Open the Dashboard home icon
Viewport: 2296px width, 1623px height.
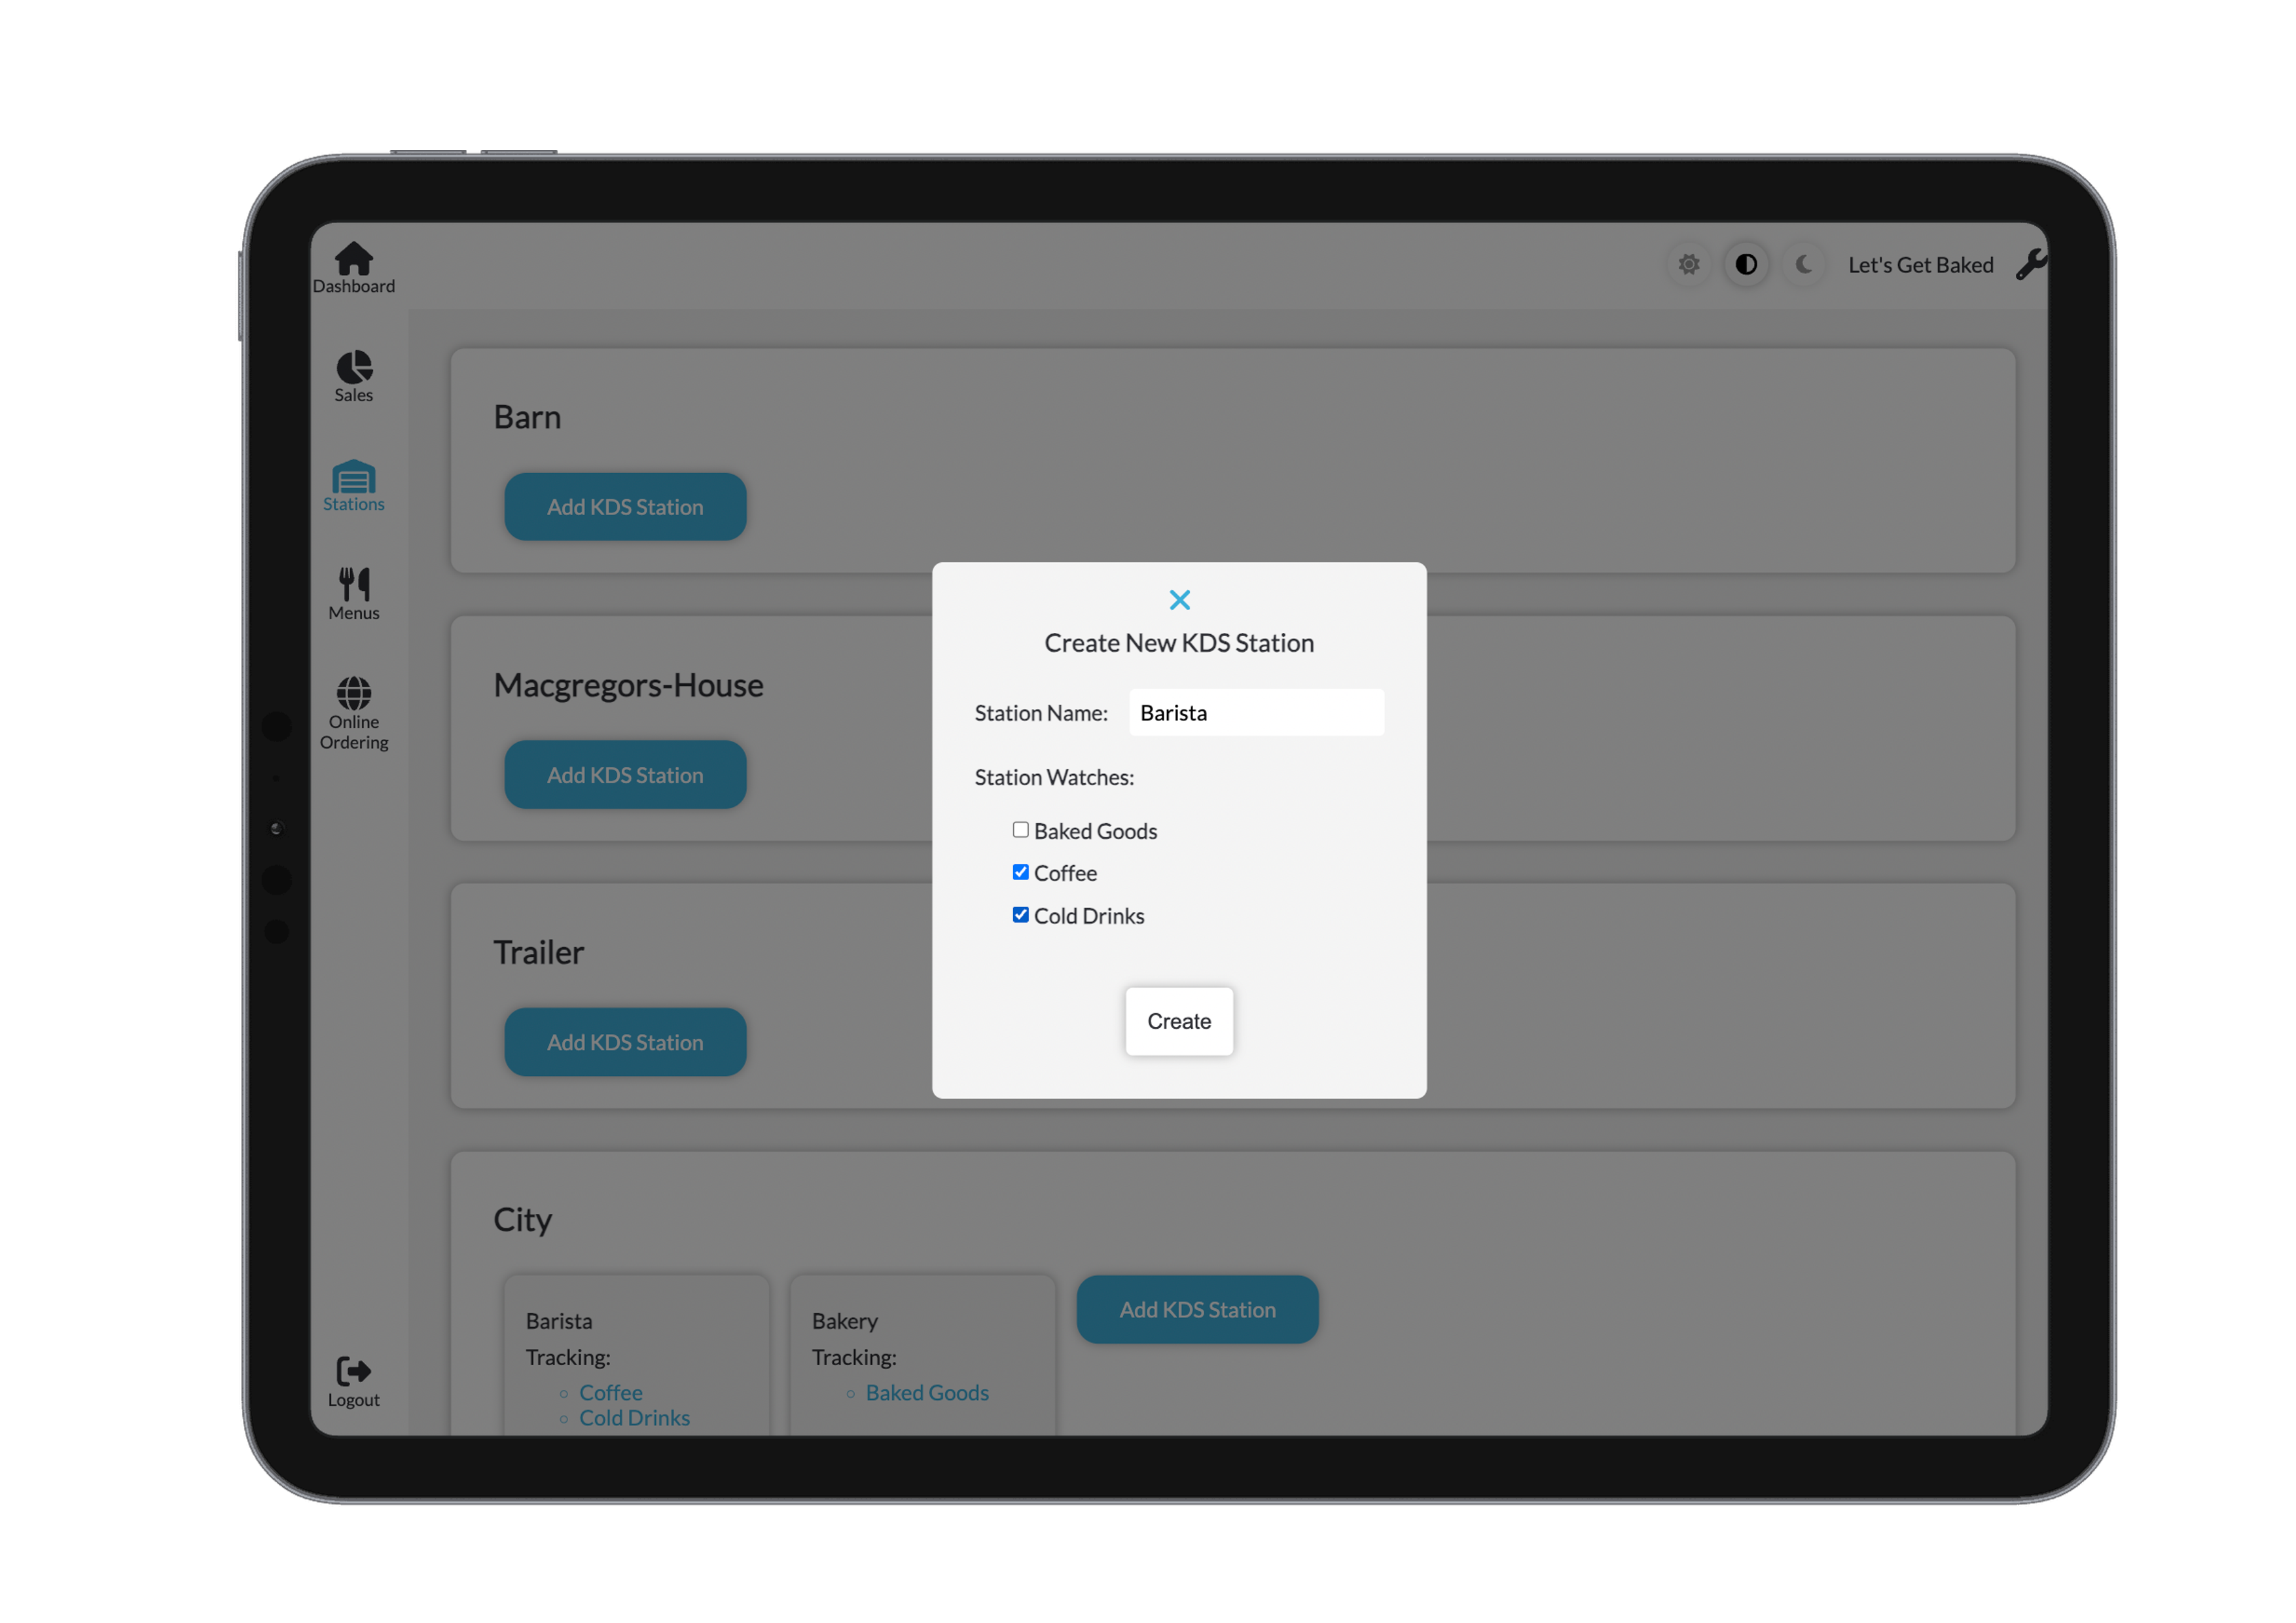coord(353,263)
